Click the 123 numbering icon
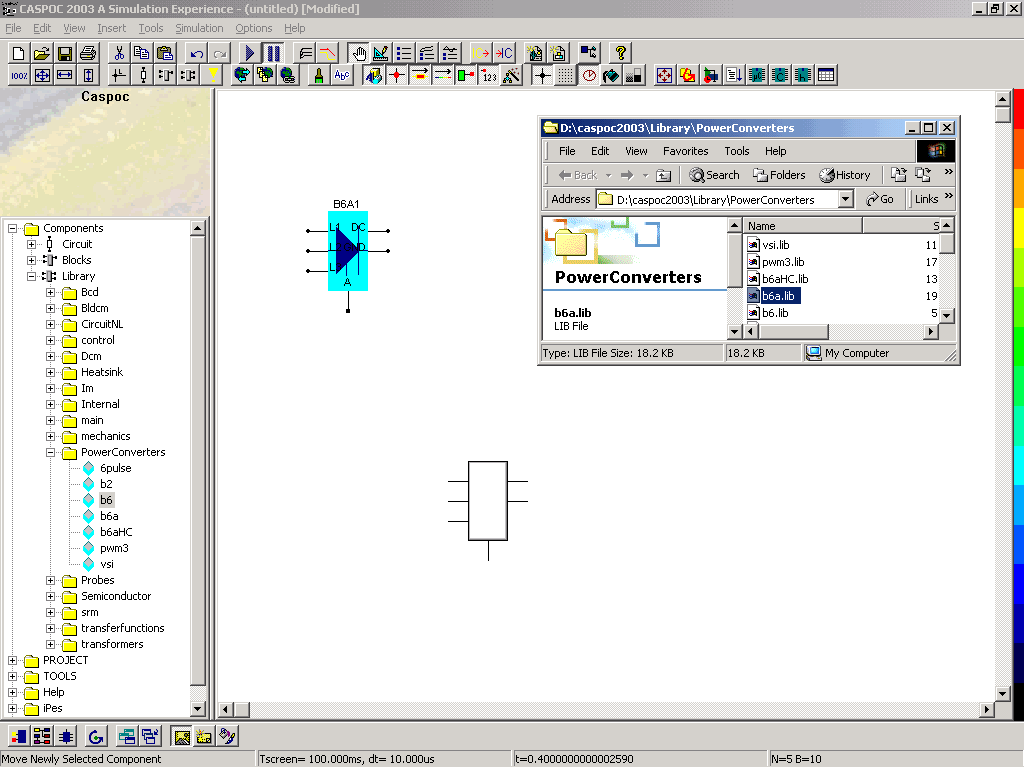Image resolution: width=1024 pixels, height=768 pixels. pos(489,76)
